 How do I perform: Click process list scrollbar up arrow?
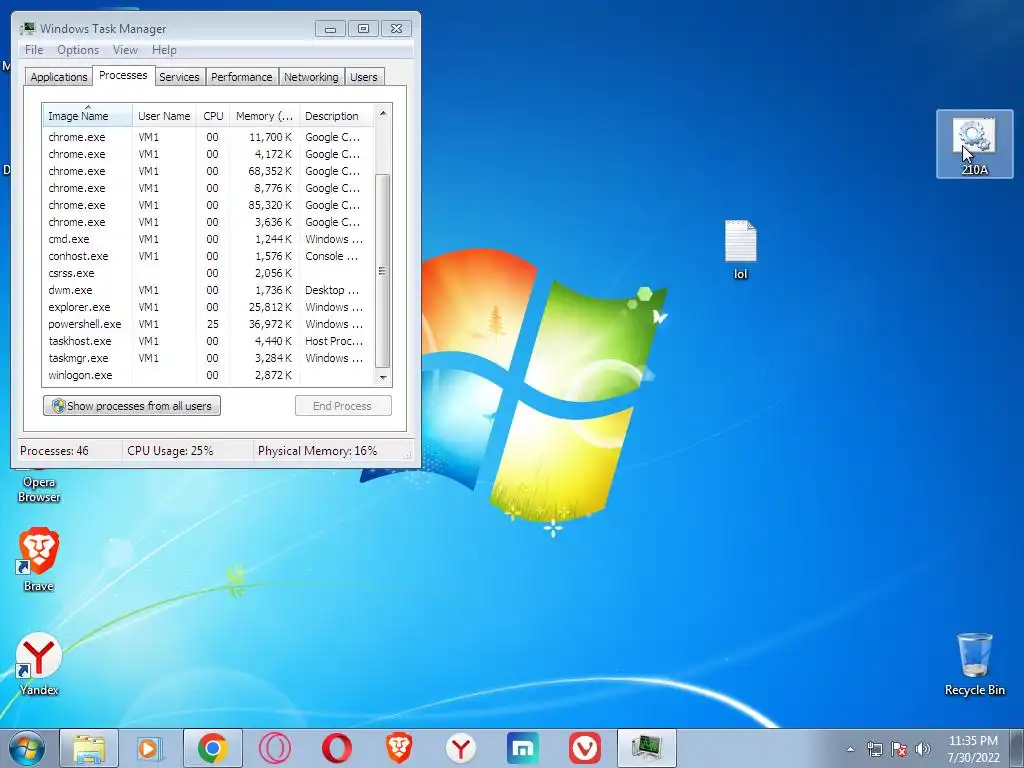[x=383, y=113]
